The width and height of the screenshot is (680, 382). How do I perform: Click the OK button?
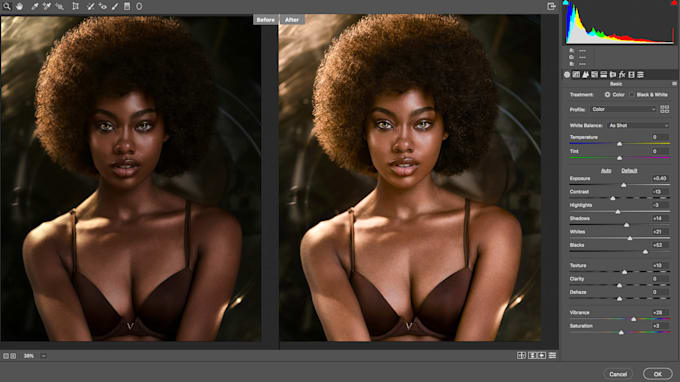(x=657, y=374)
